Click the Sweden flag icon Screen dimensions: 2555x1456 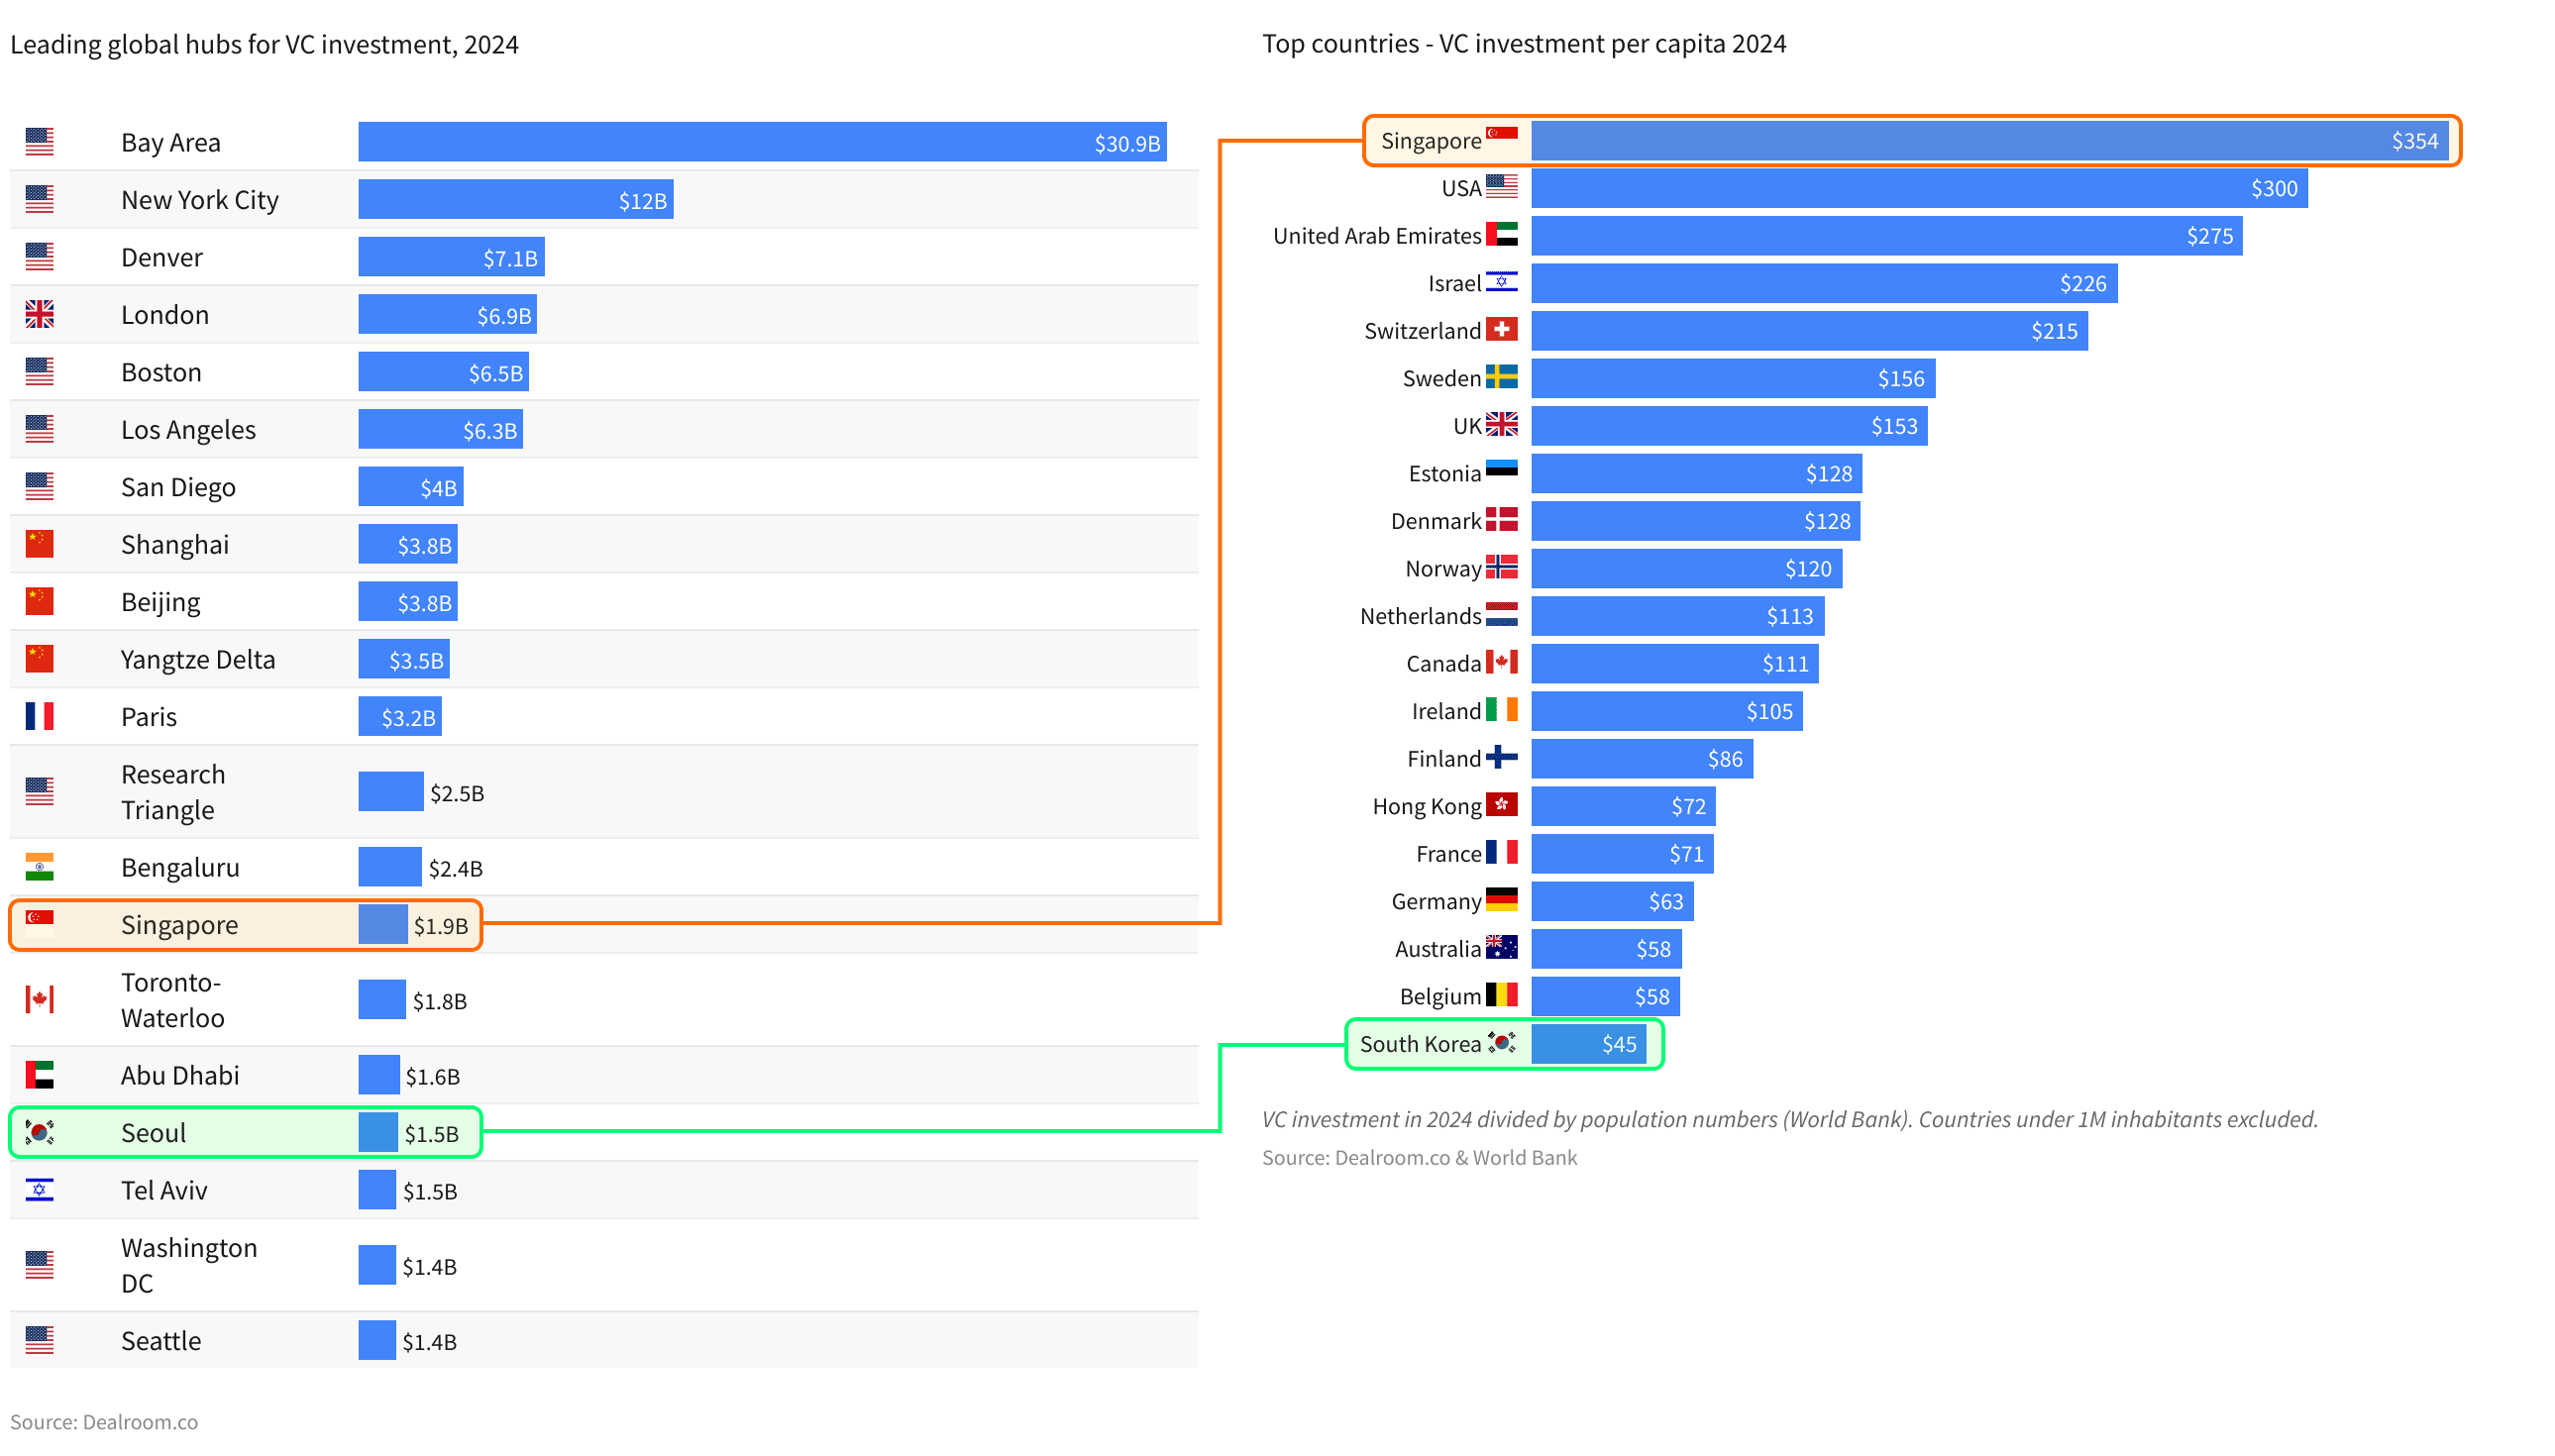(1500, 378)
